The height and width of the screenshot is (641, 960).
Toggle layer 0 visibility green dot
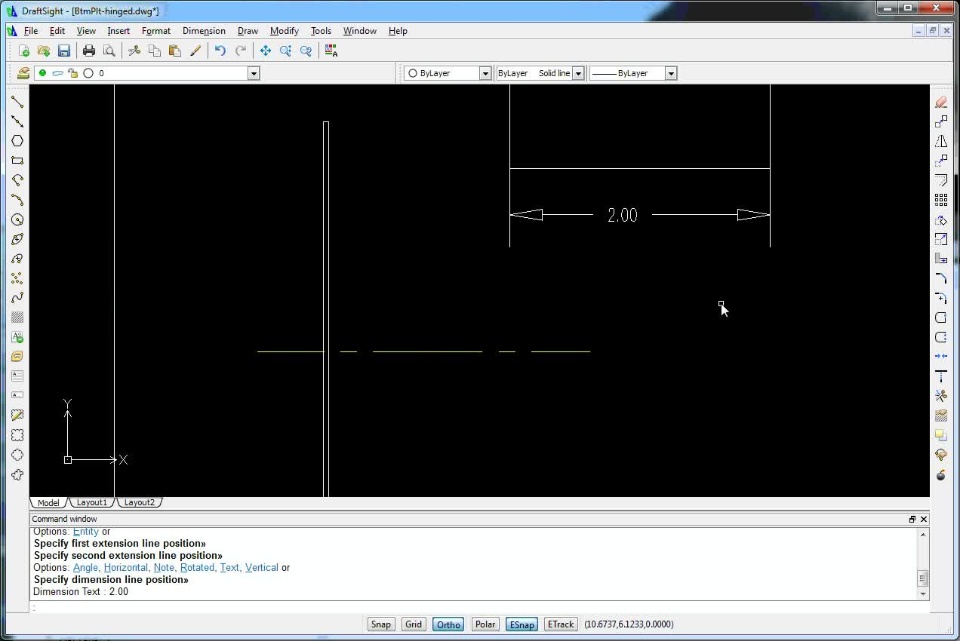[42, 73]
